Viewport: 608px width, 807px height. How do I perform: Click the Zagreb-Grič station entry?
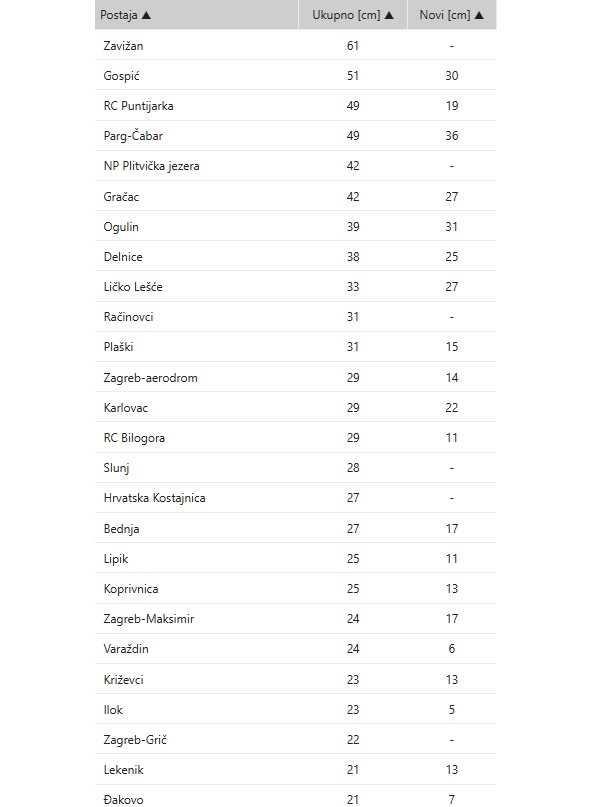tap(135, 740)
